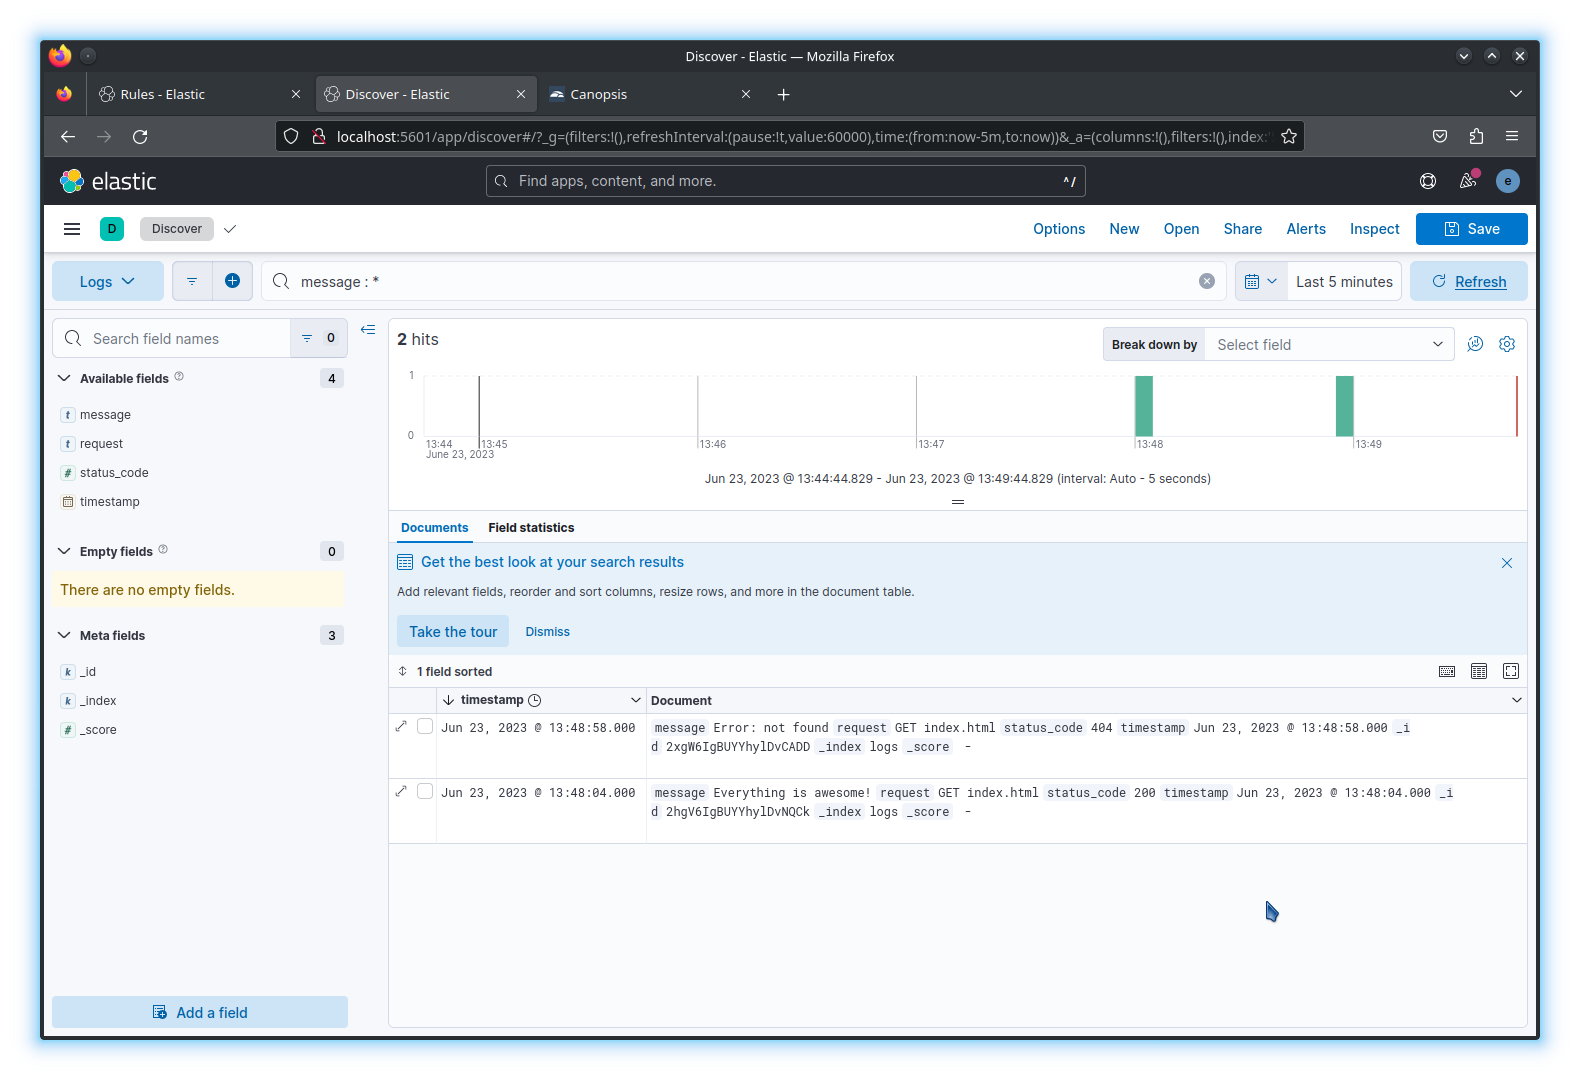The height and width of the screenshot is (1080, 1580).
Task: Click the 13:48 histogram bar
Action: click(1144, 406)
